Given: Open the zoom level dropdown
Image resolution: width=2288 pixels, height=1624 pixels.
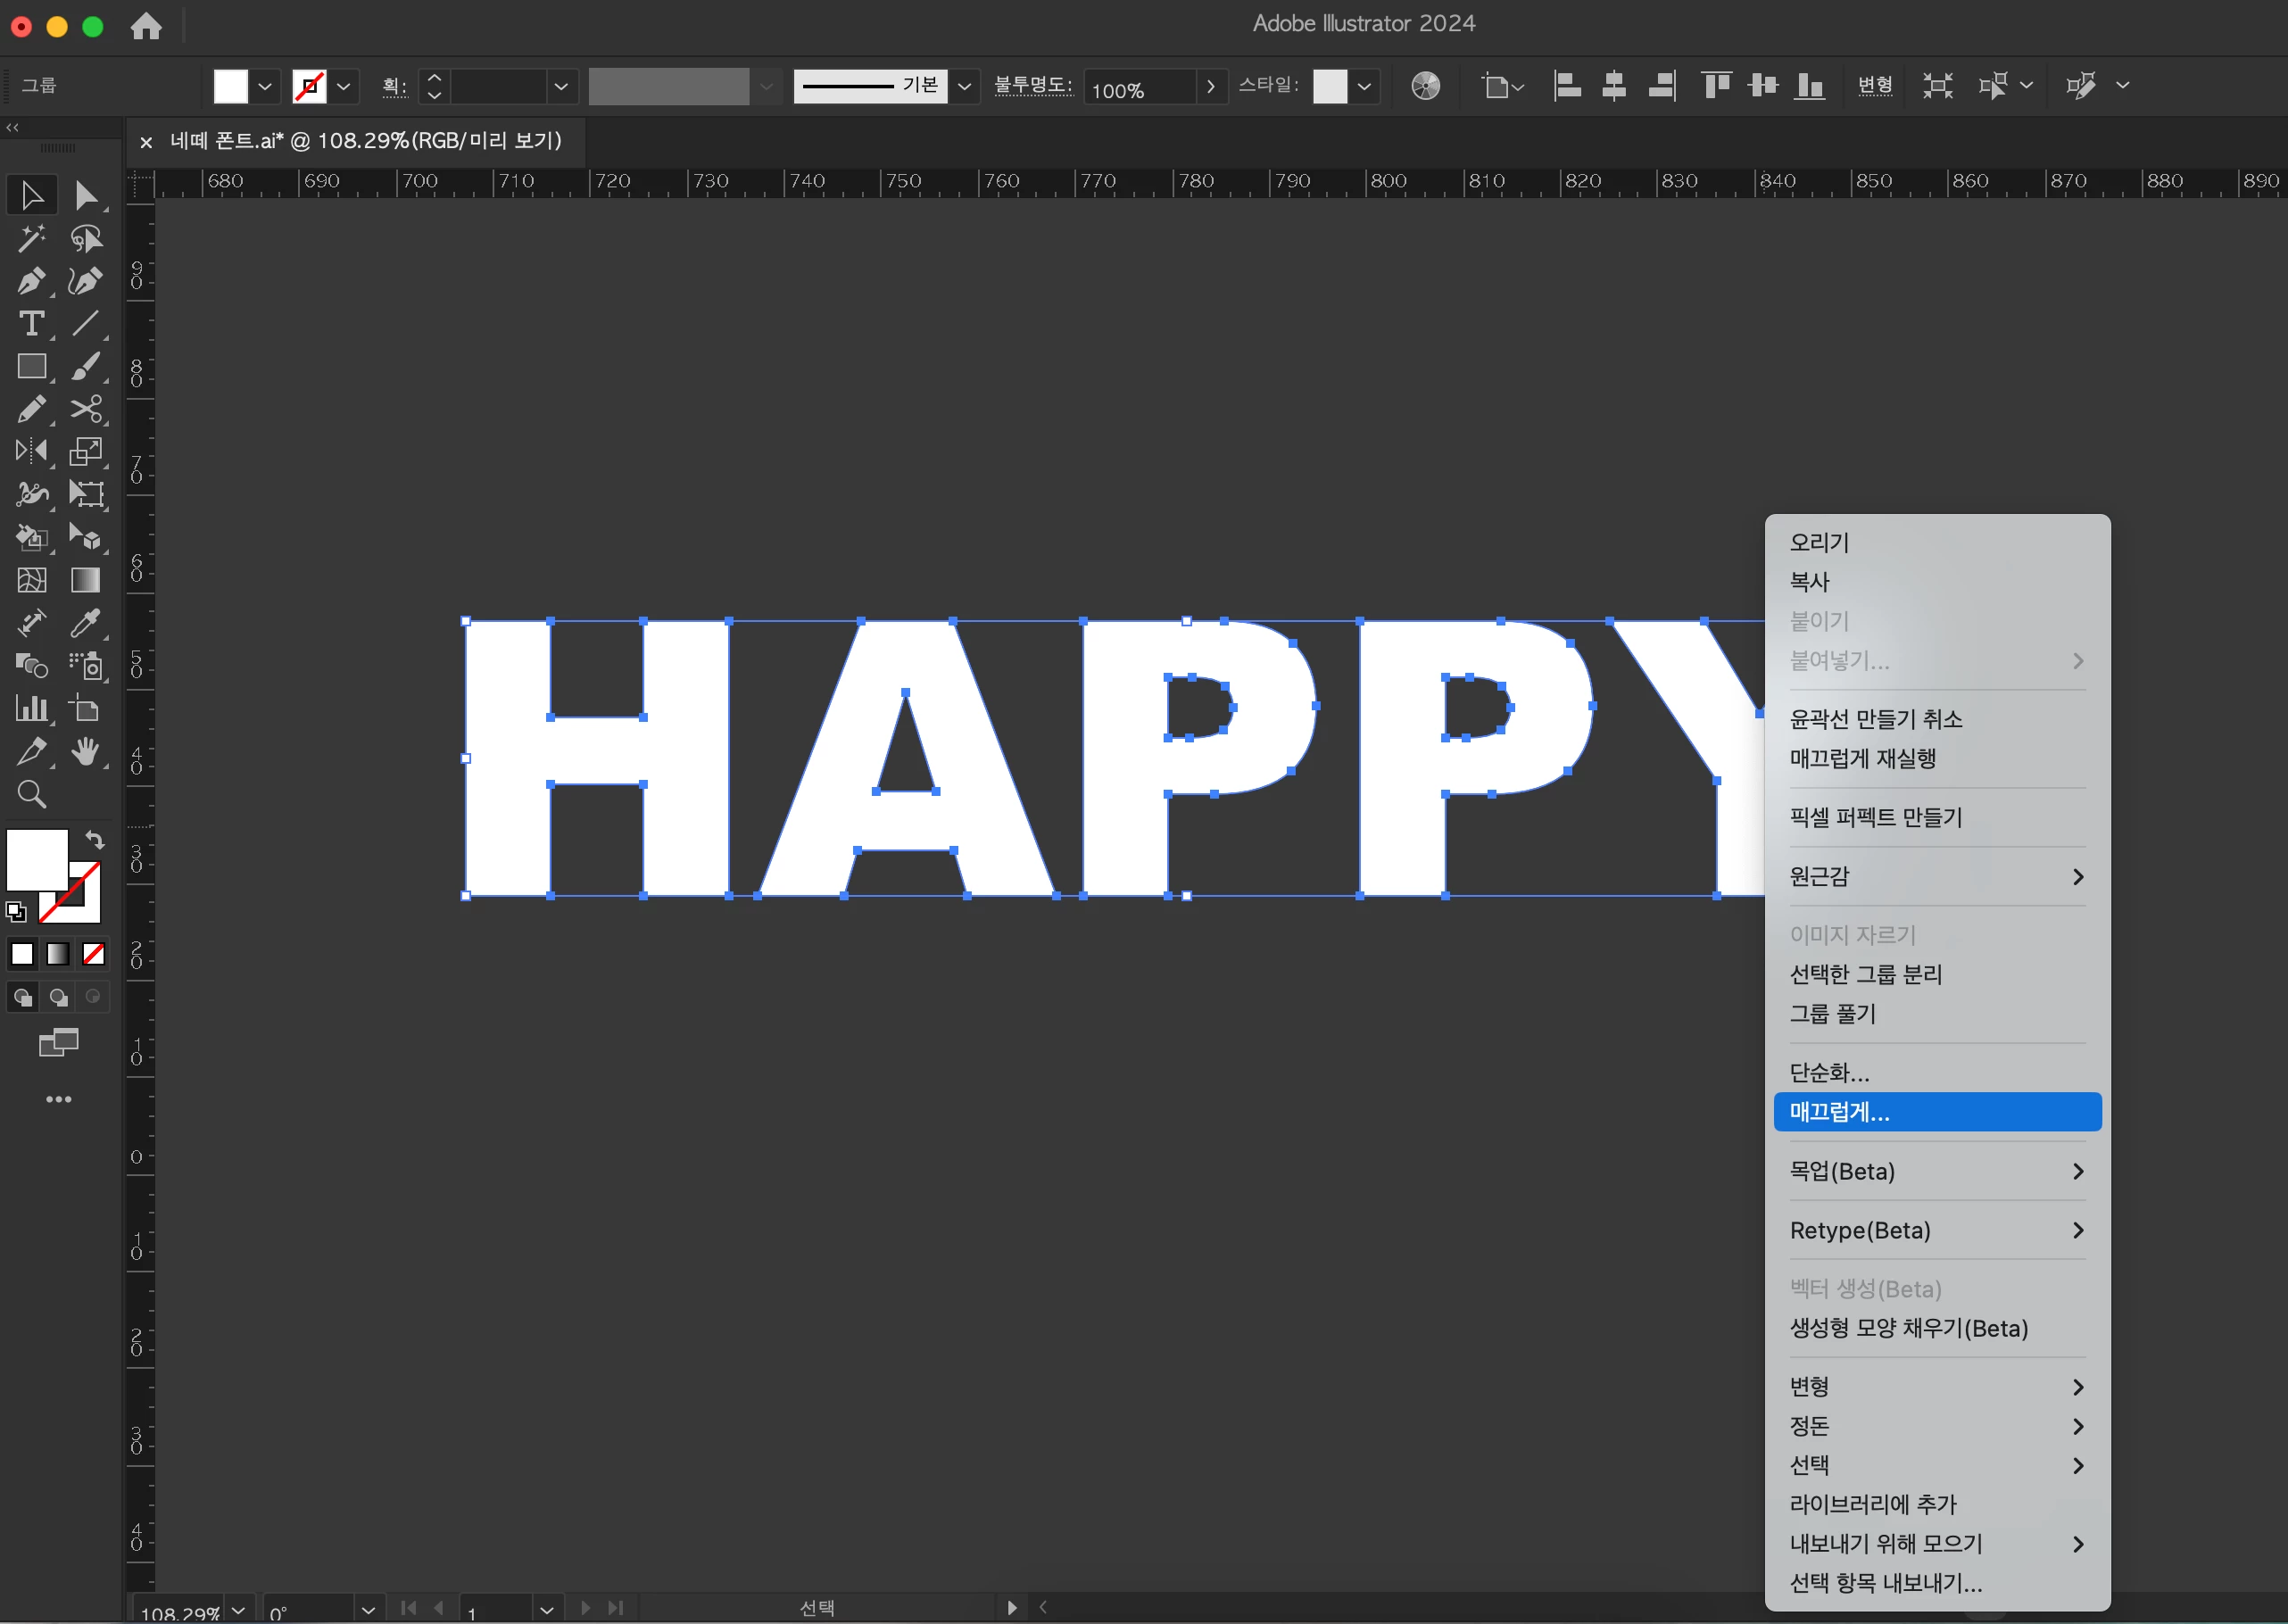Looking at the screenshot, I should pos(238,1610).
